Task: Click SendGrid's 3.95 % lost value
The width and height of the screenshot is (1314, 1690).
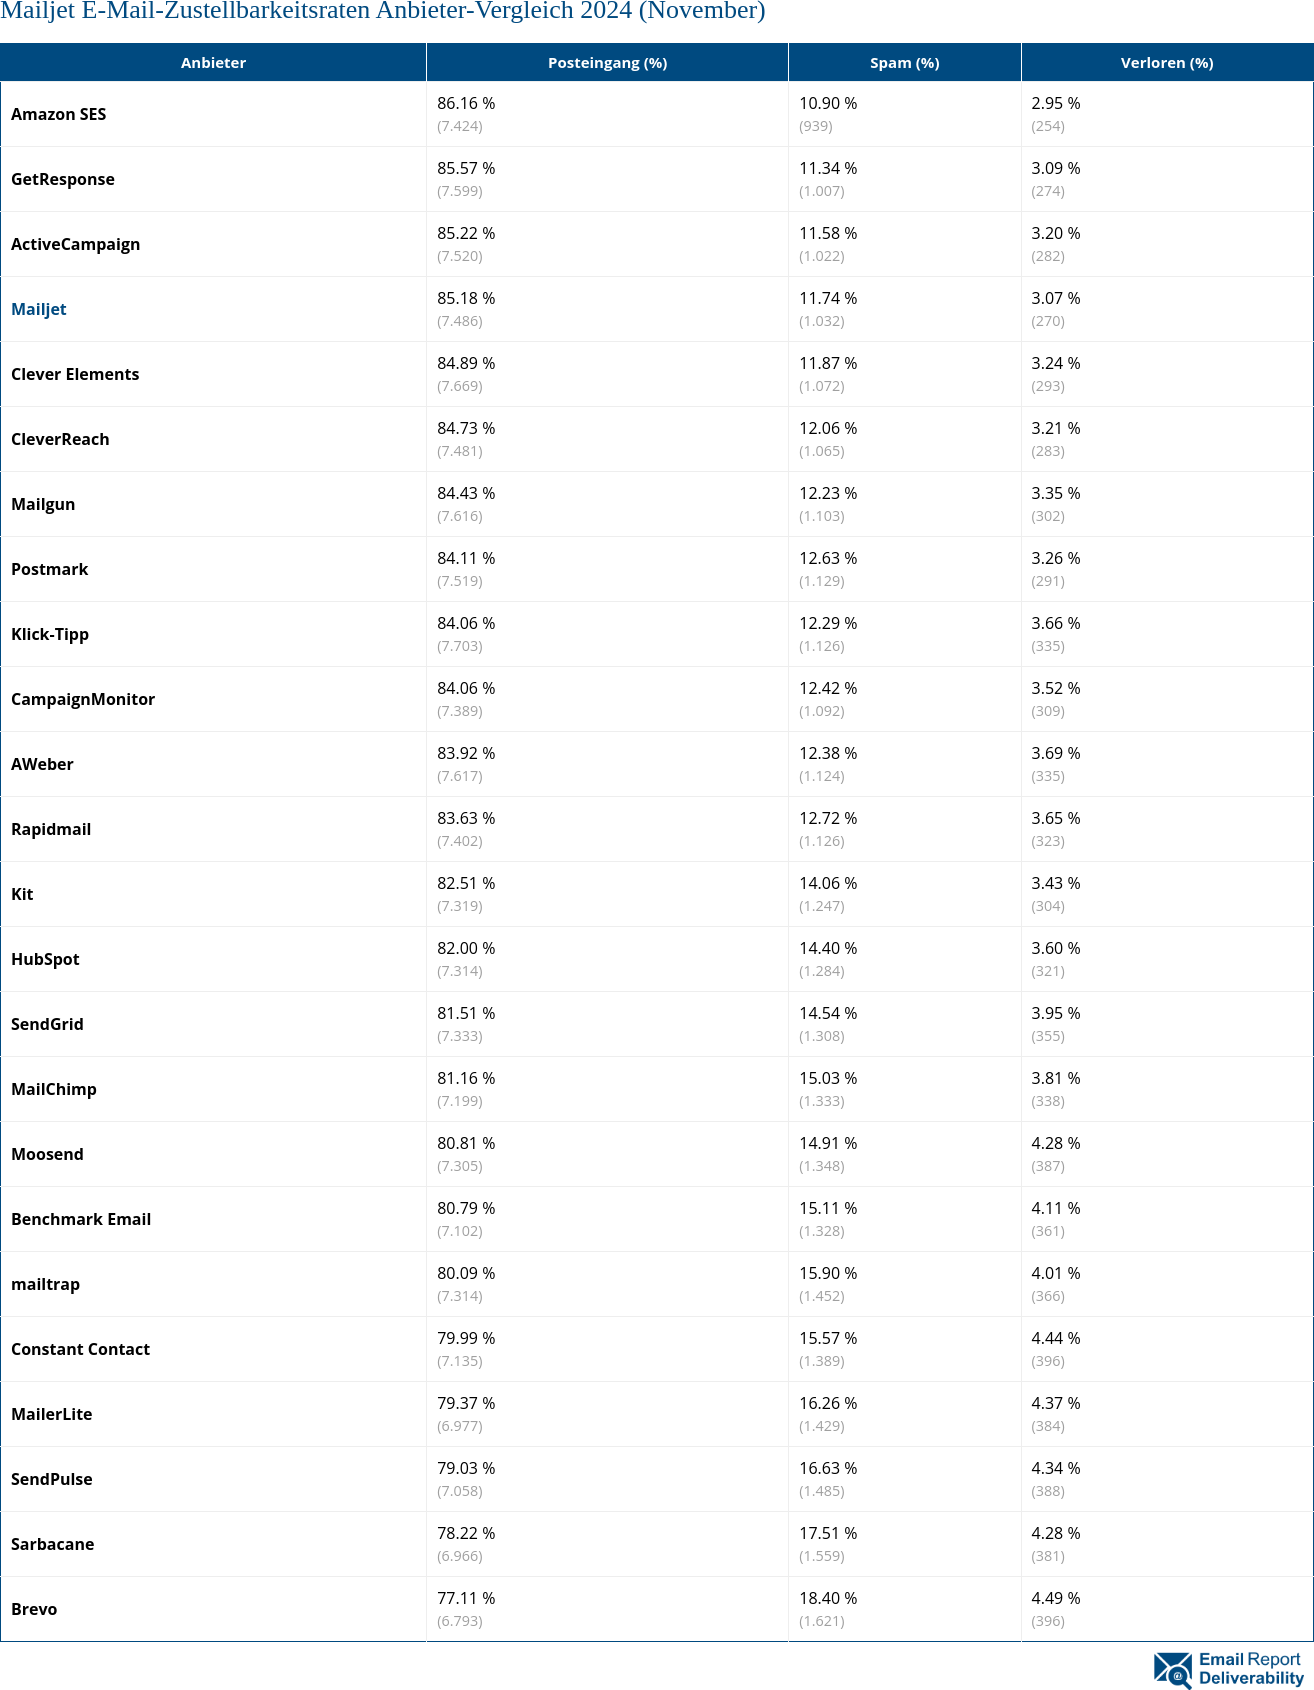Action: (1056, 1013)
